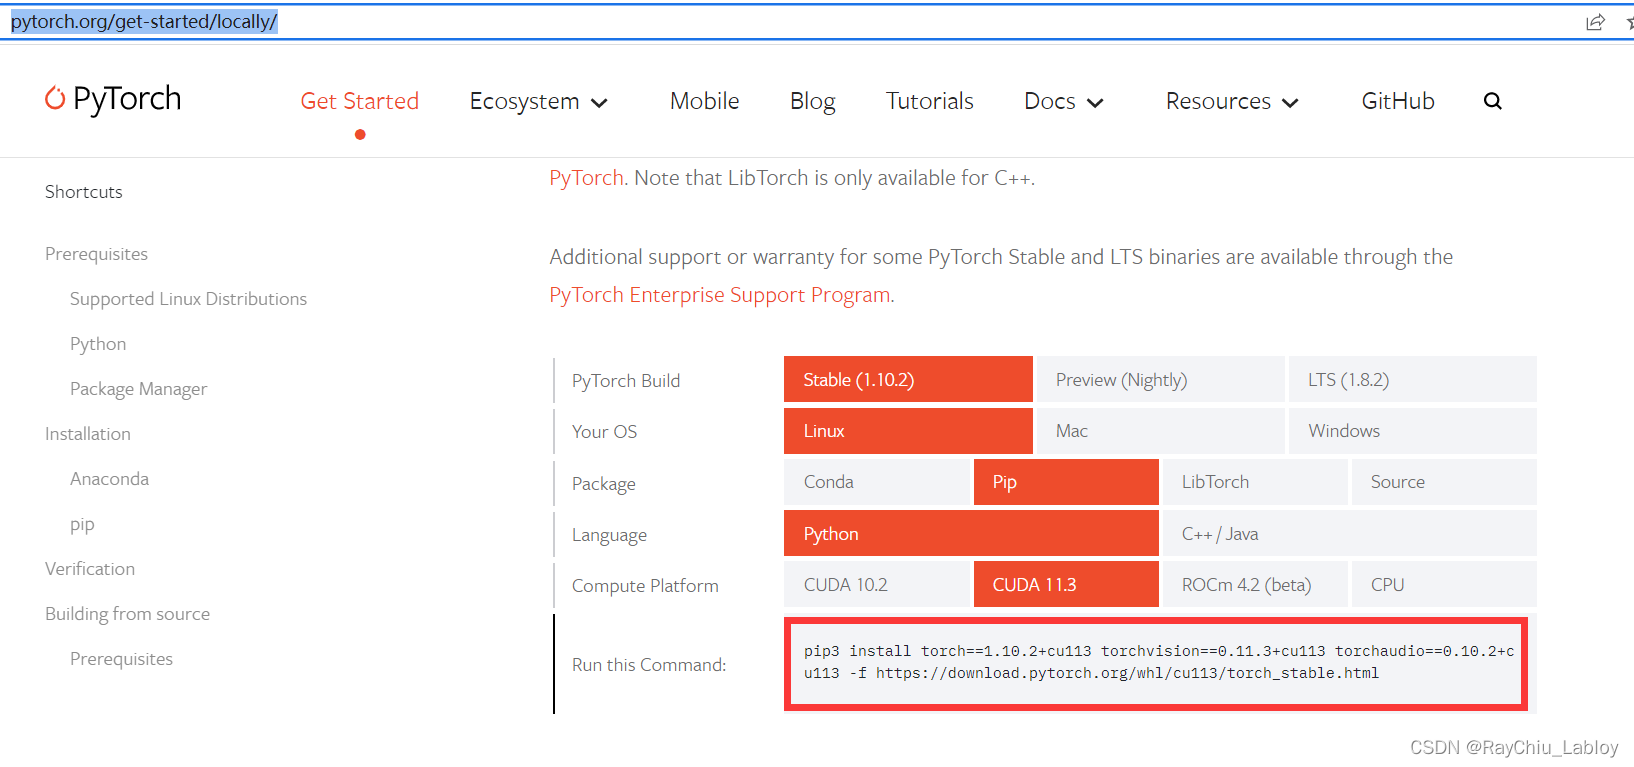Choose ROCm 4.2 (beta) compute platform

1255,584
